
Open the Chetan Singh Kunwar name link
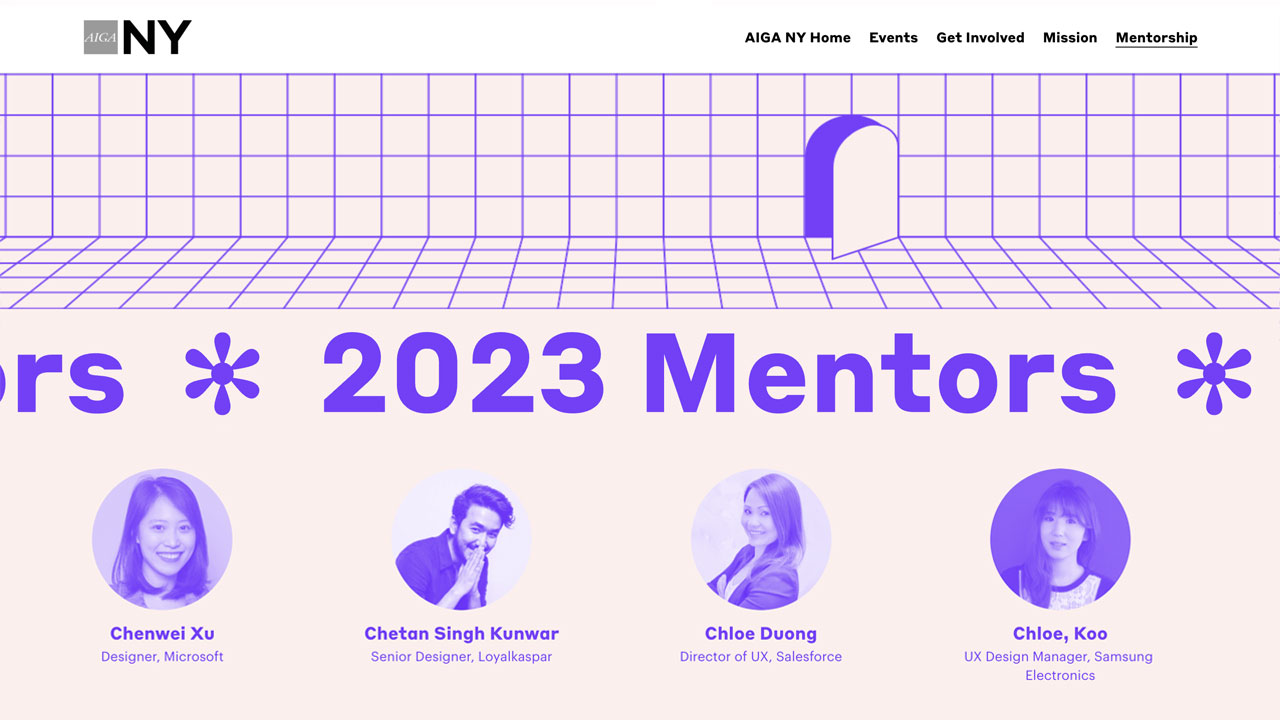pyautogui.click(x=461, y=633)
